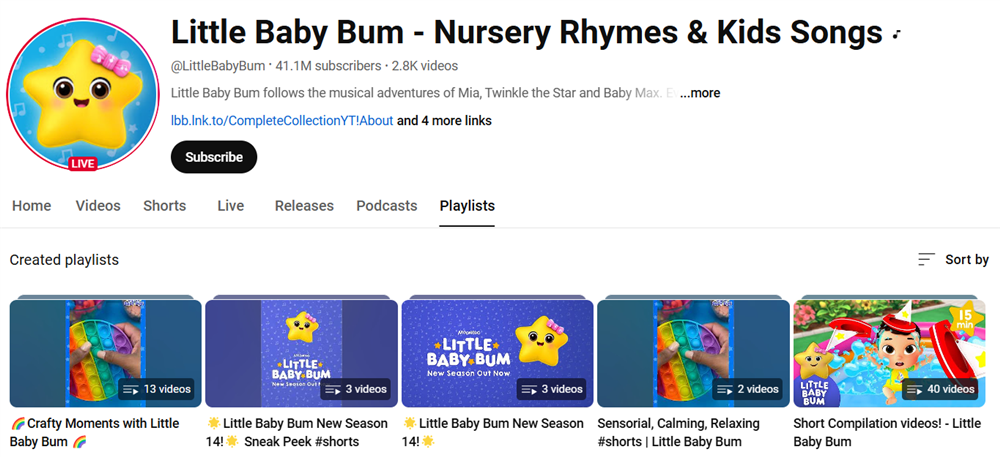Open the Little Baby Bum channel avatar
The image size is (1000, 457).
(83, 94)
